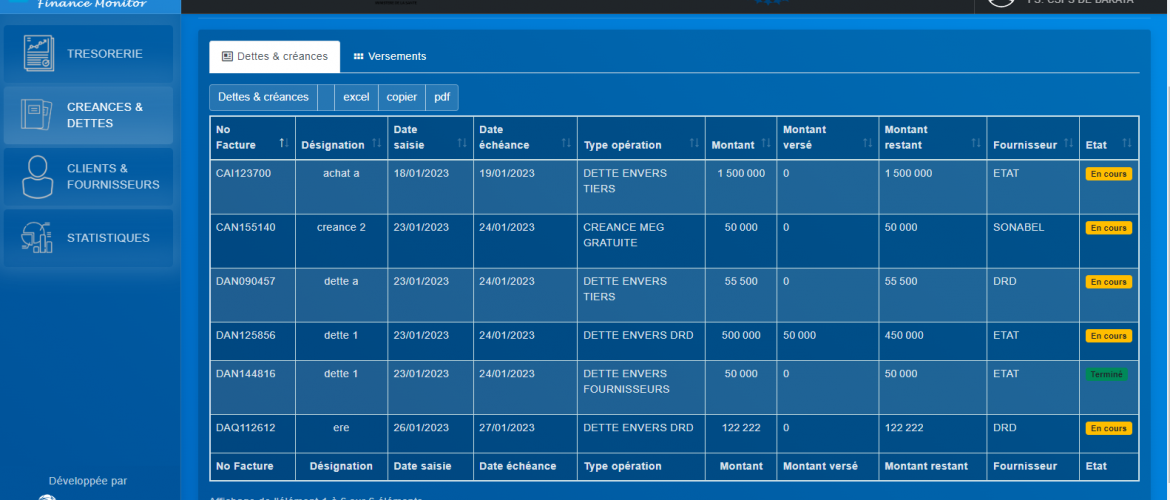The width and height of the screenshot is (1170, 500).
Task: Click sort arrows on Désignation column
Action: point(376,145)
